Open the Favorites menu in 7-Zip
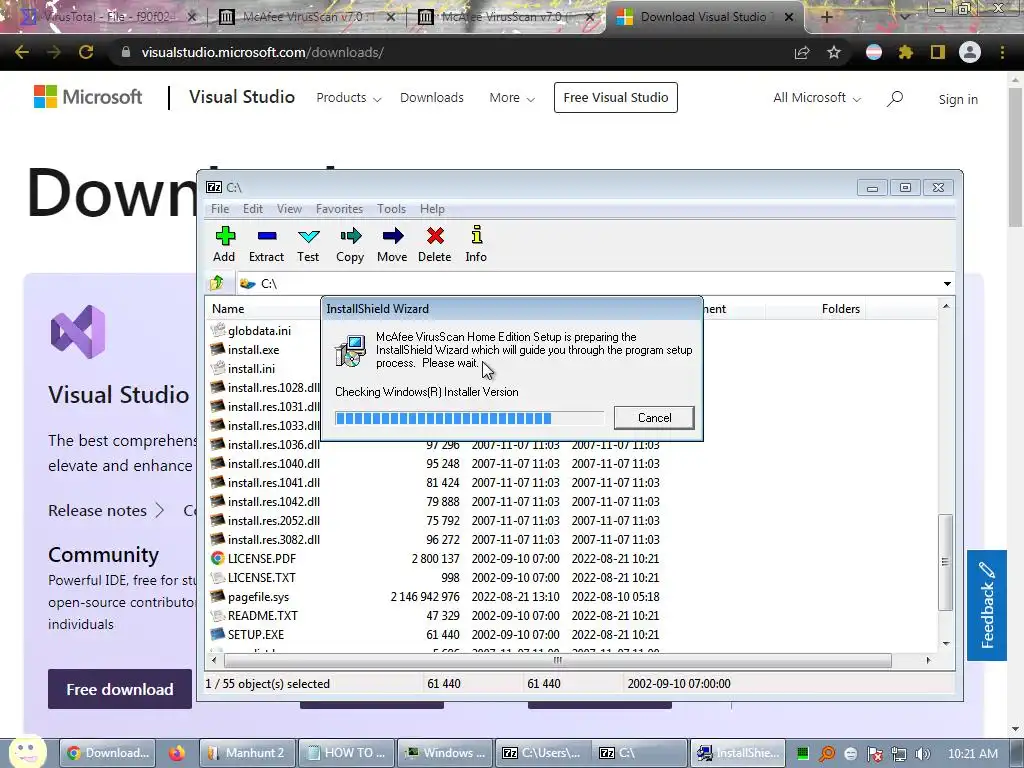This screenshot has height=768, width=1024. [x=339, y=209]
